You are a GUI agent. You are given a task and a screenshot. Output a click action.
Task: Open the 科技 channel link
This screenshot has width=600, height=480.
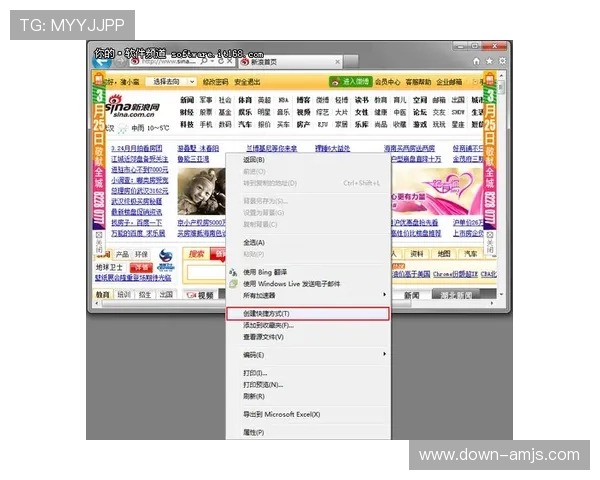pyautogui.click(x=187, y=125)
